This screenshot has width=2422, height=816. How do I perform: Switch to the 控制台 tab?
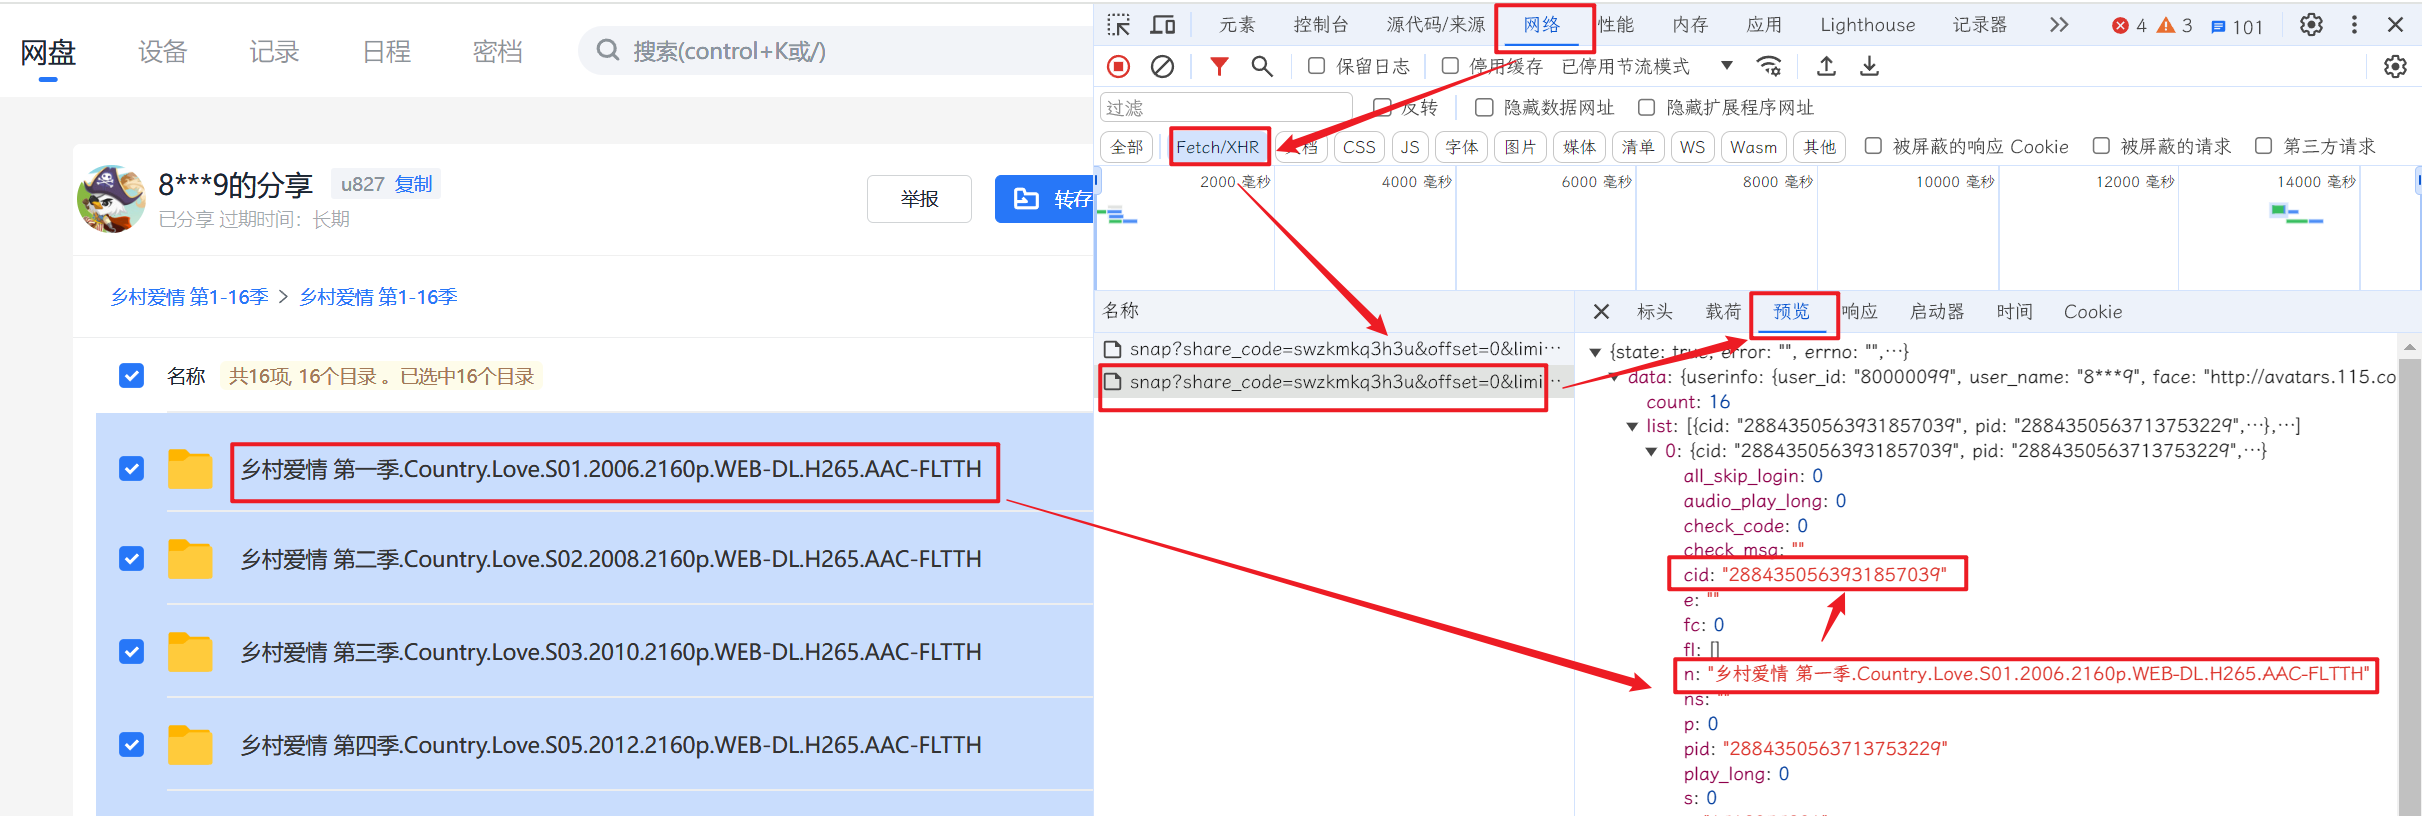[x=1320, y=25]
